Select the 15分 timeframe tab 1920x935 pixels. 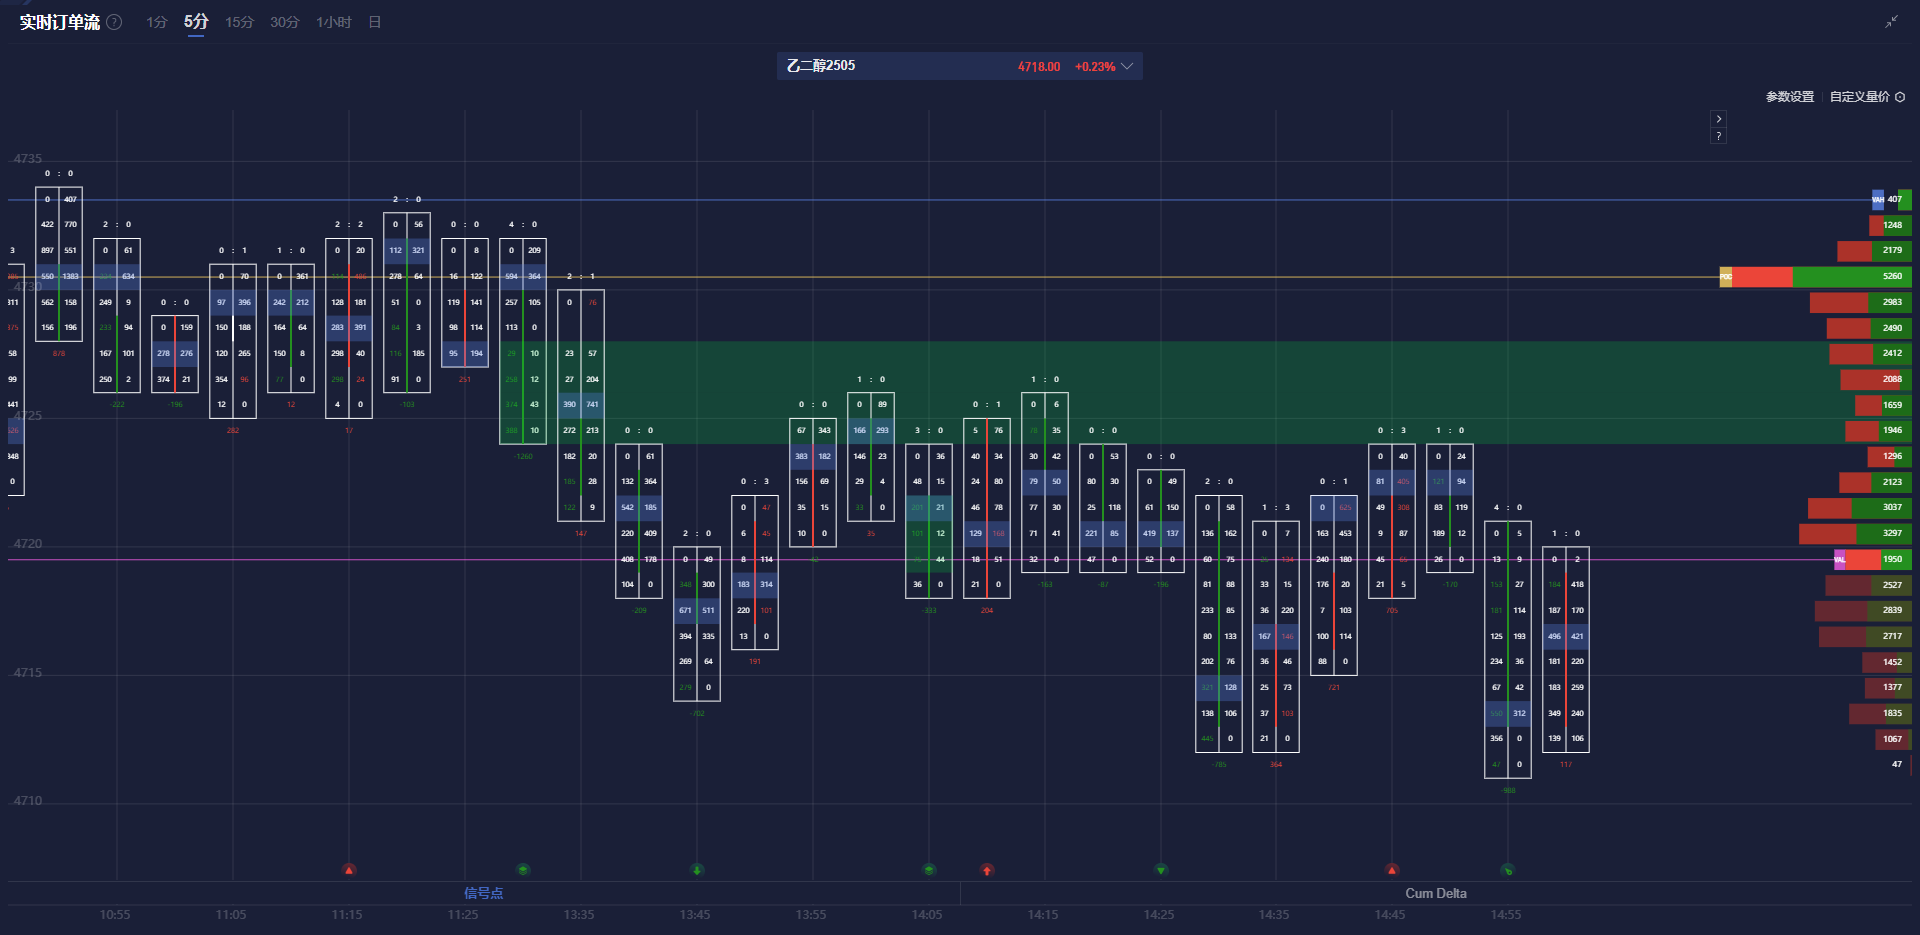[239, 22]
